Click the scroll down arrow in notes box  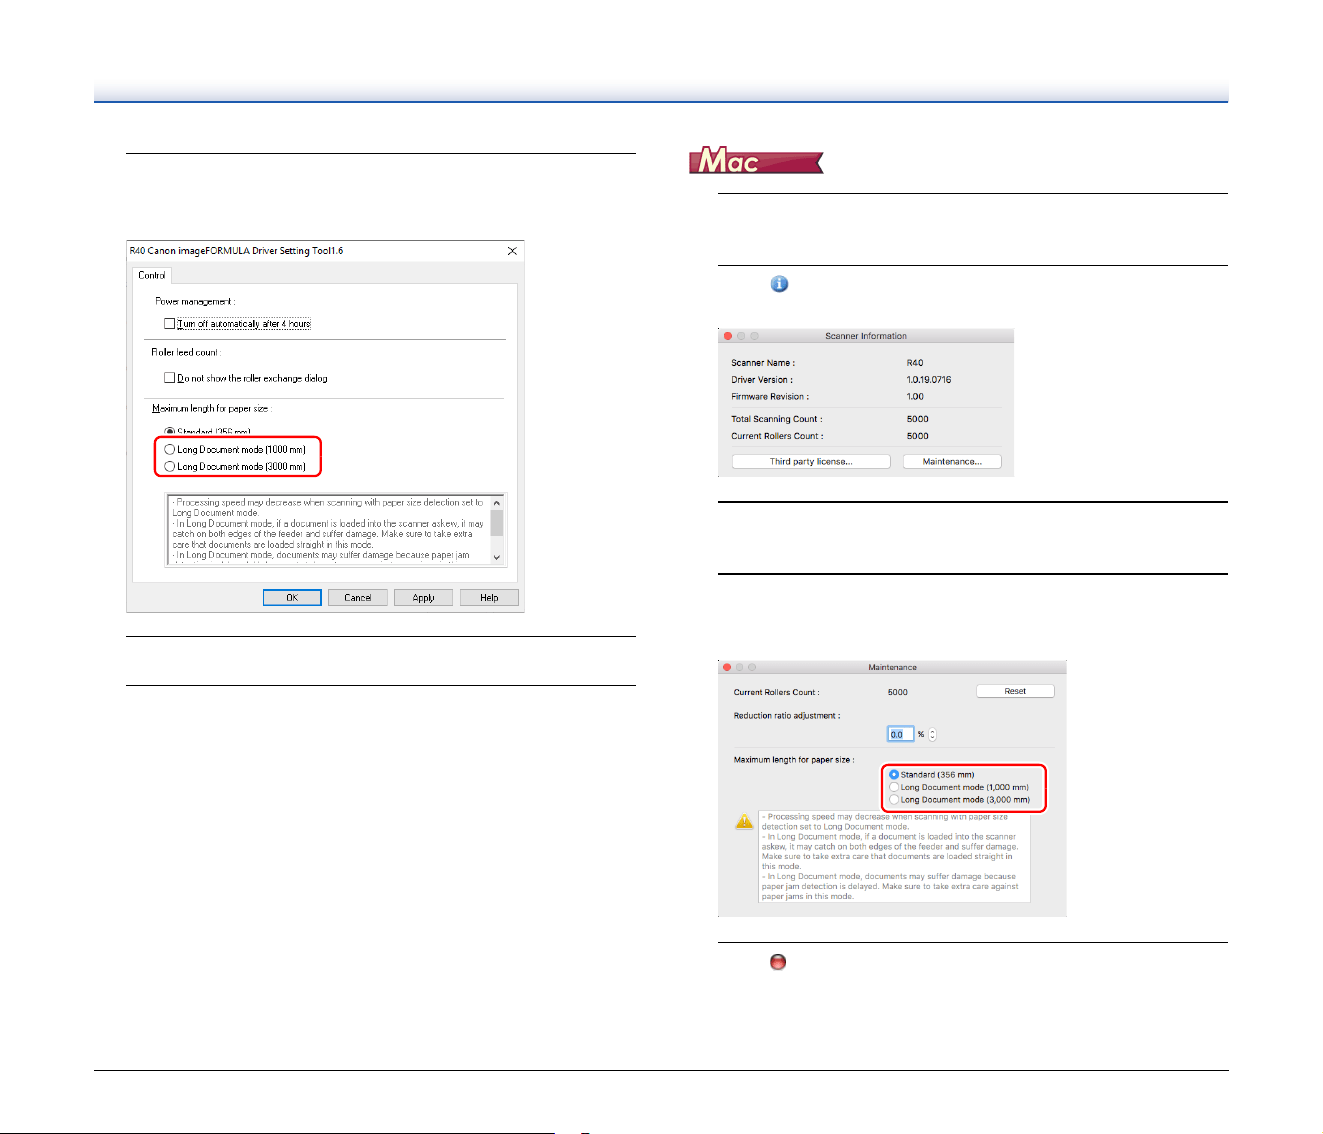[x=497, y=557]
